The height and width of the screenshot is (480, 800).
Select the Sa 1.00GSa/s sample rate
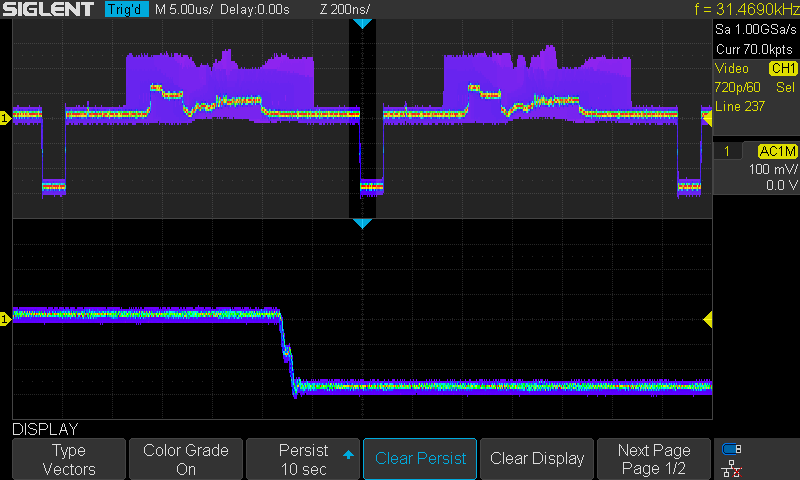tap(756, 29)
